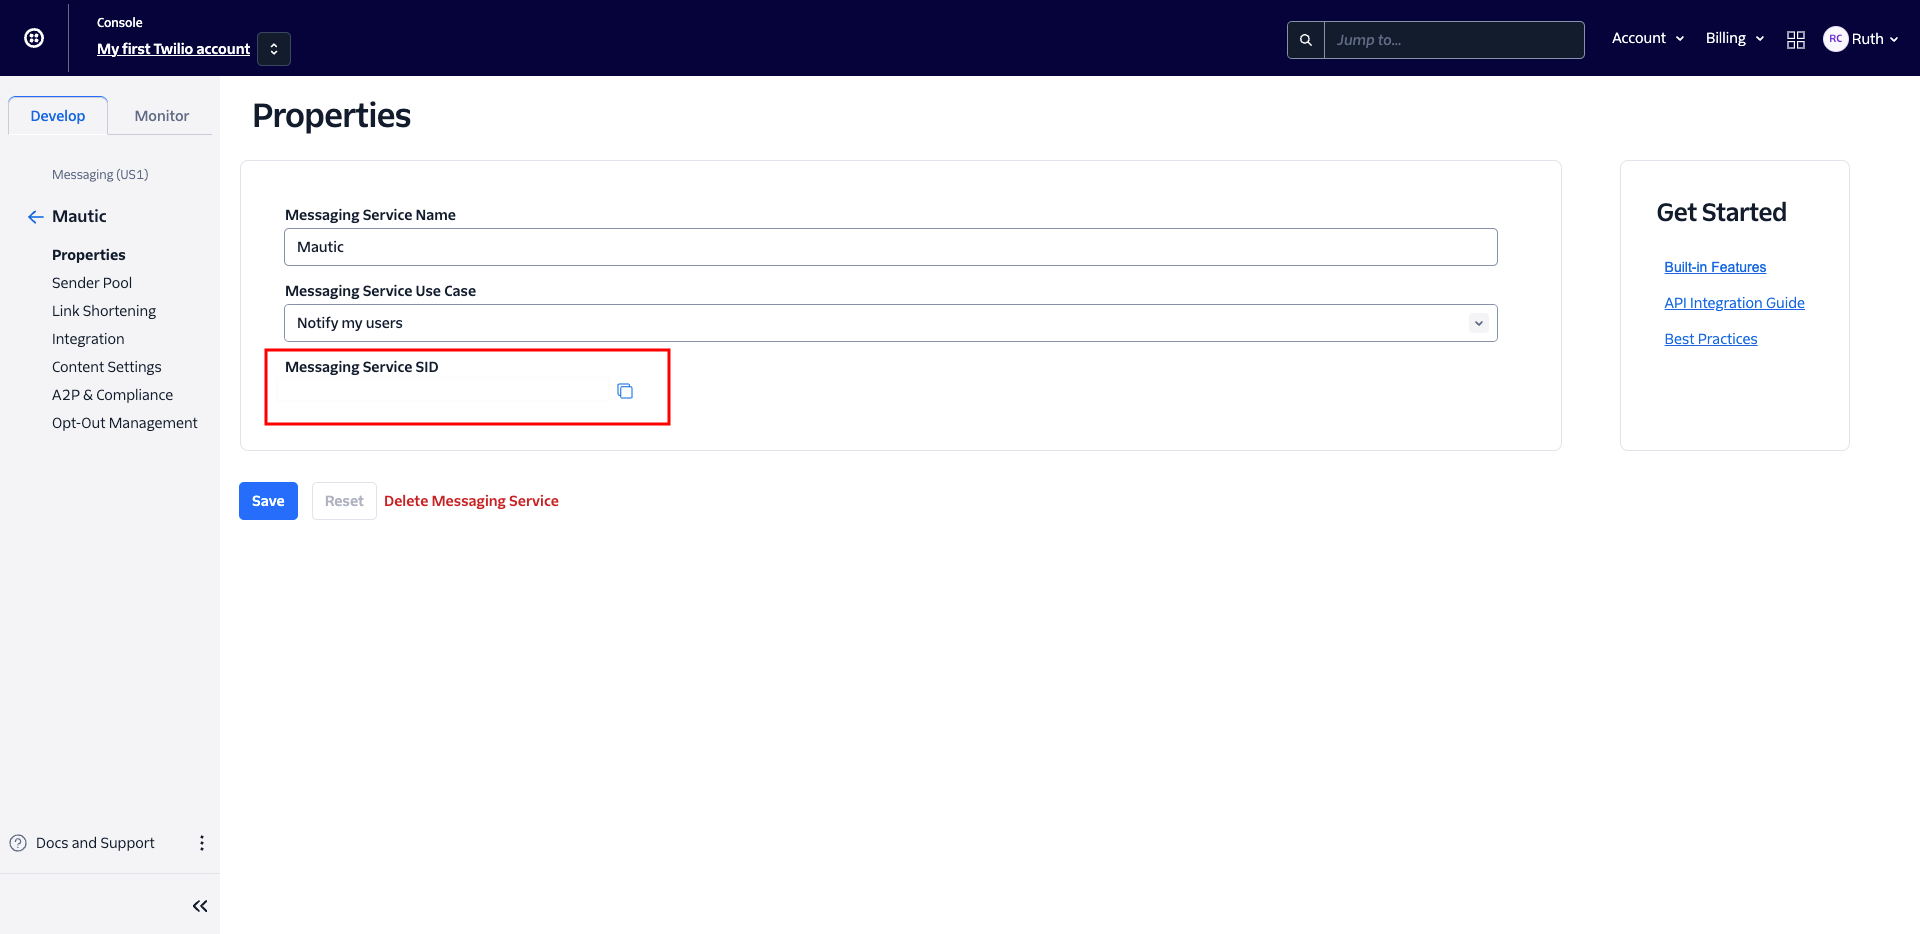1920x934 pixels.
Task: Go back using arrow beside Mautic
Action: pyautogui.click(x=36, y=217)
